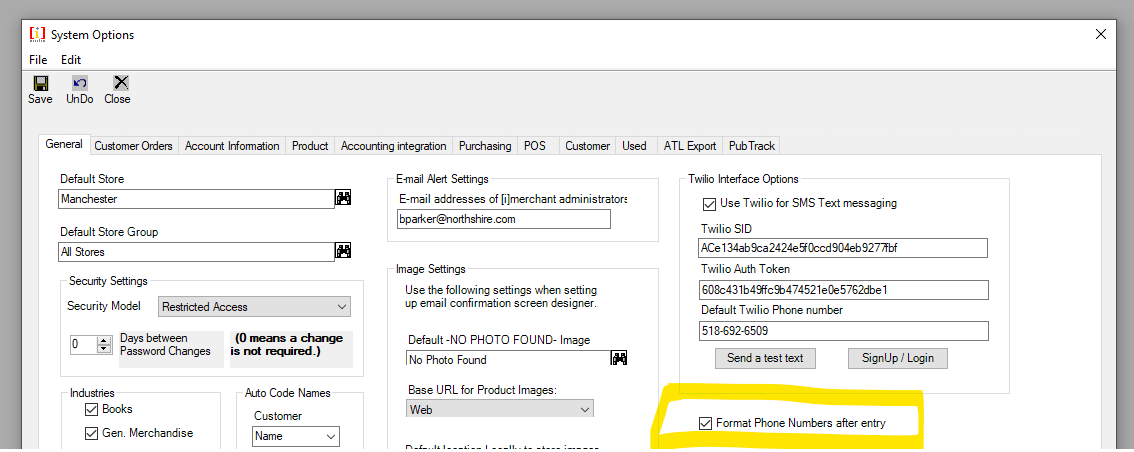The image size is (1134, 452).
Task: Toggle the Books industry checkbox
Action: click(x=91, y=409)
